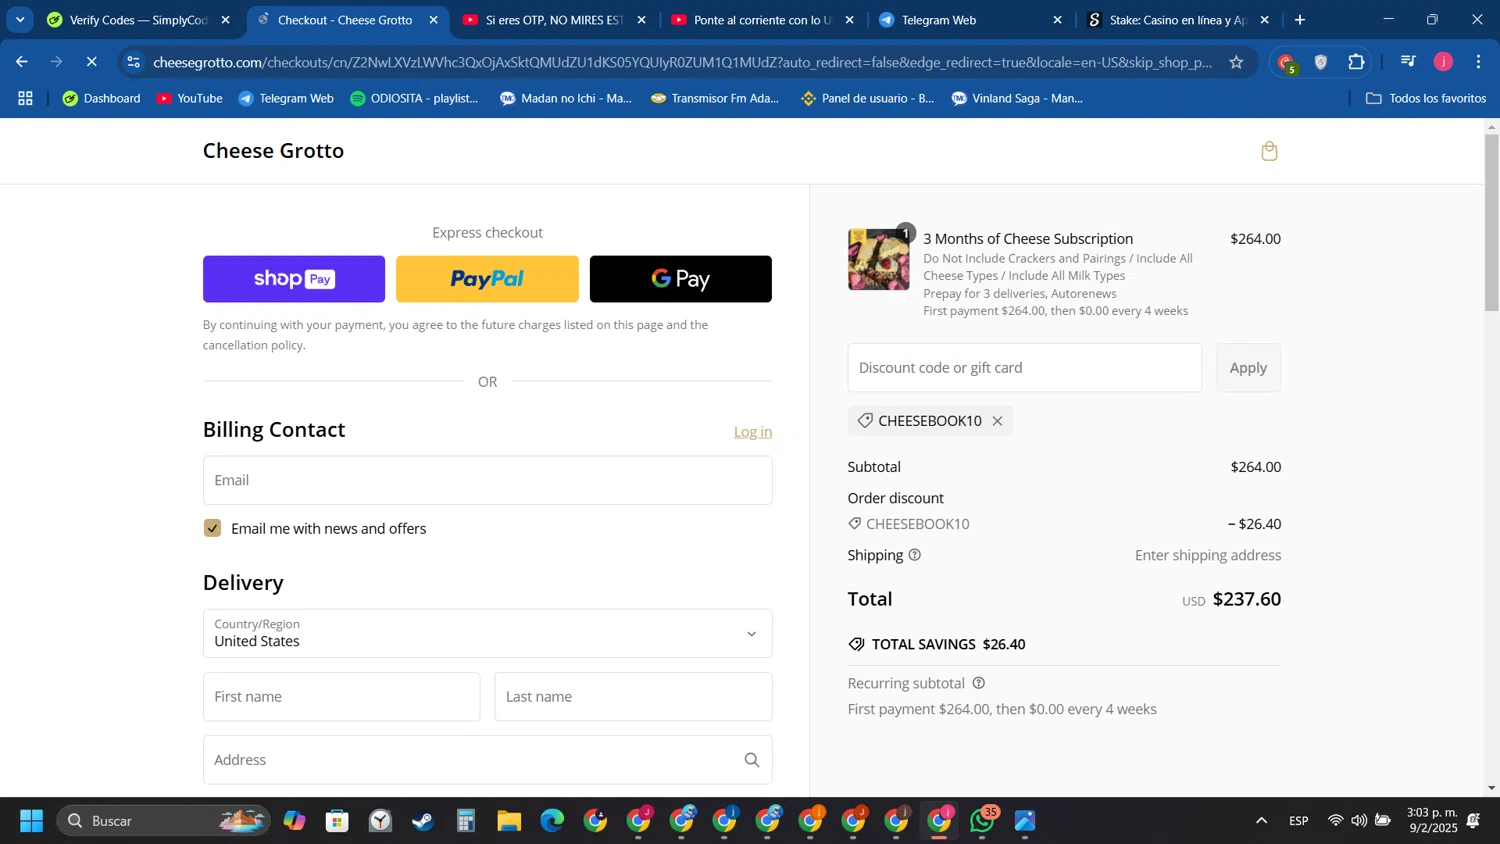Pay with PayPal
Image resolution: width=1500 pixels, height=844 pixels.
[487, 279]
